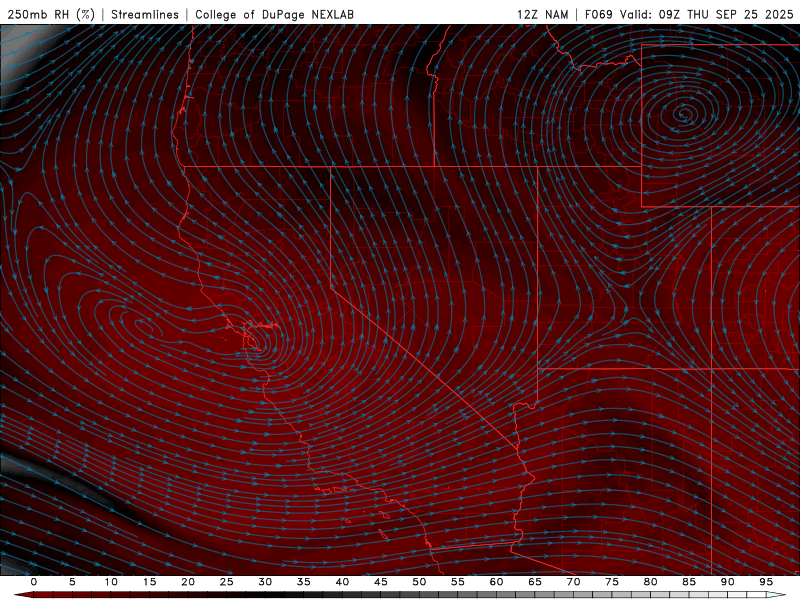Image resolution: width=800 pixels, height=600 pixels.
Task: Click the colorbar label "65"
Action: [x=534, y=582]
